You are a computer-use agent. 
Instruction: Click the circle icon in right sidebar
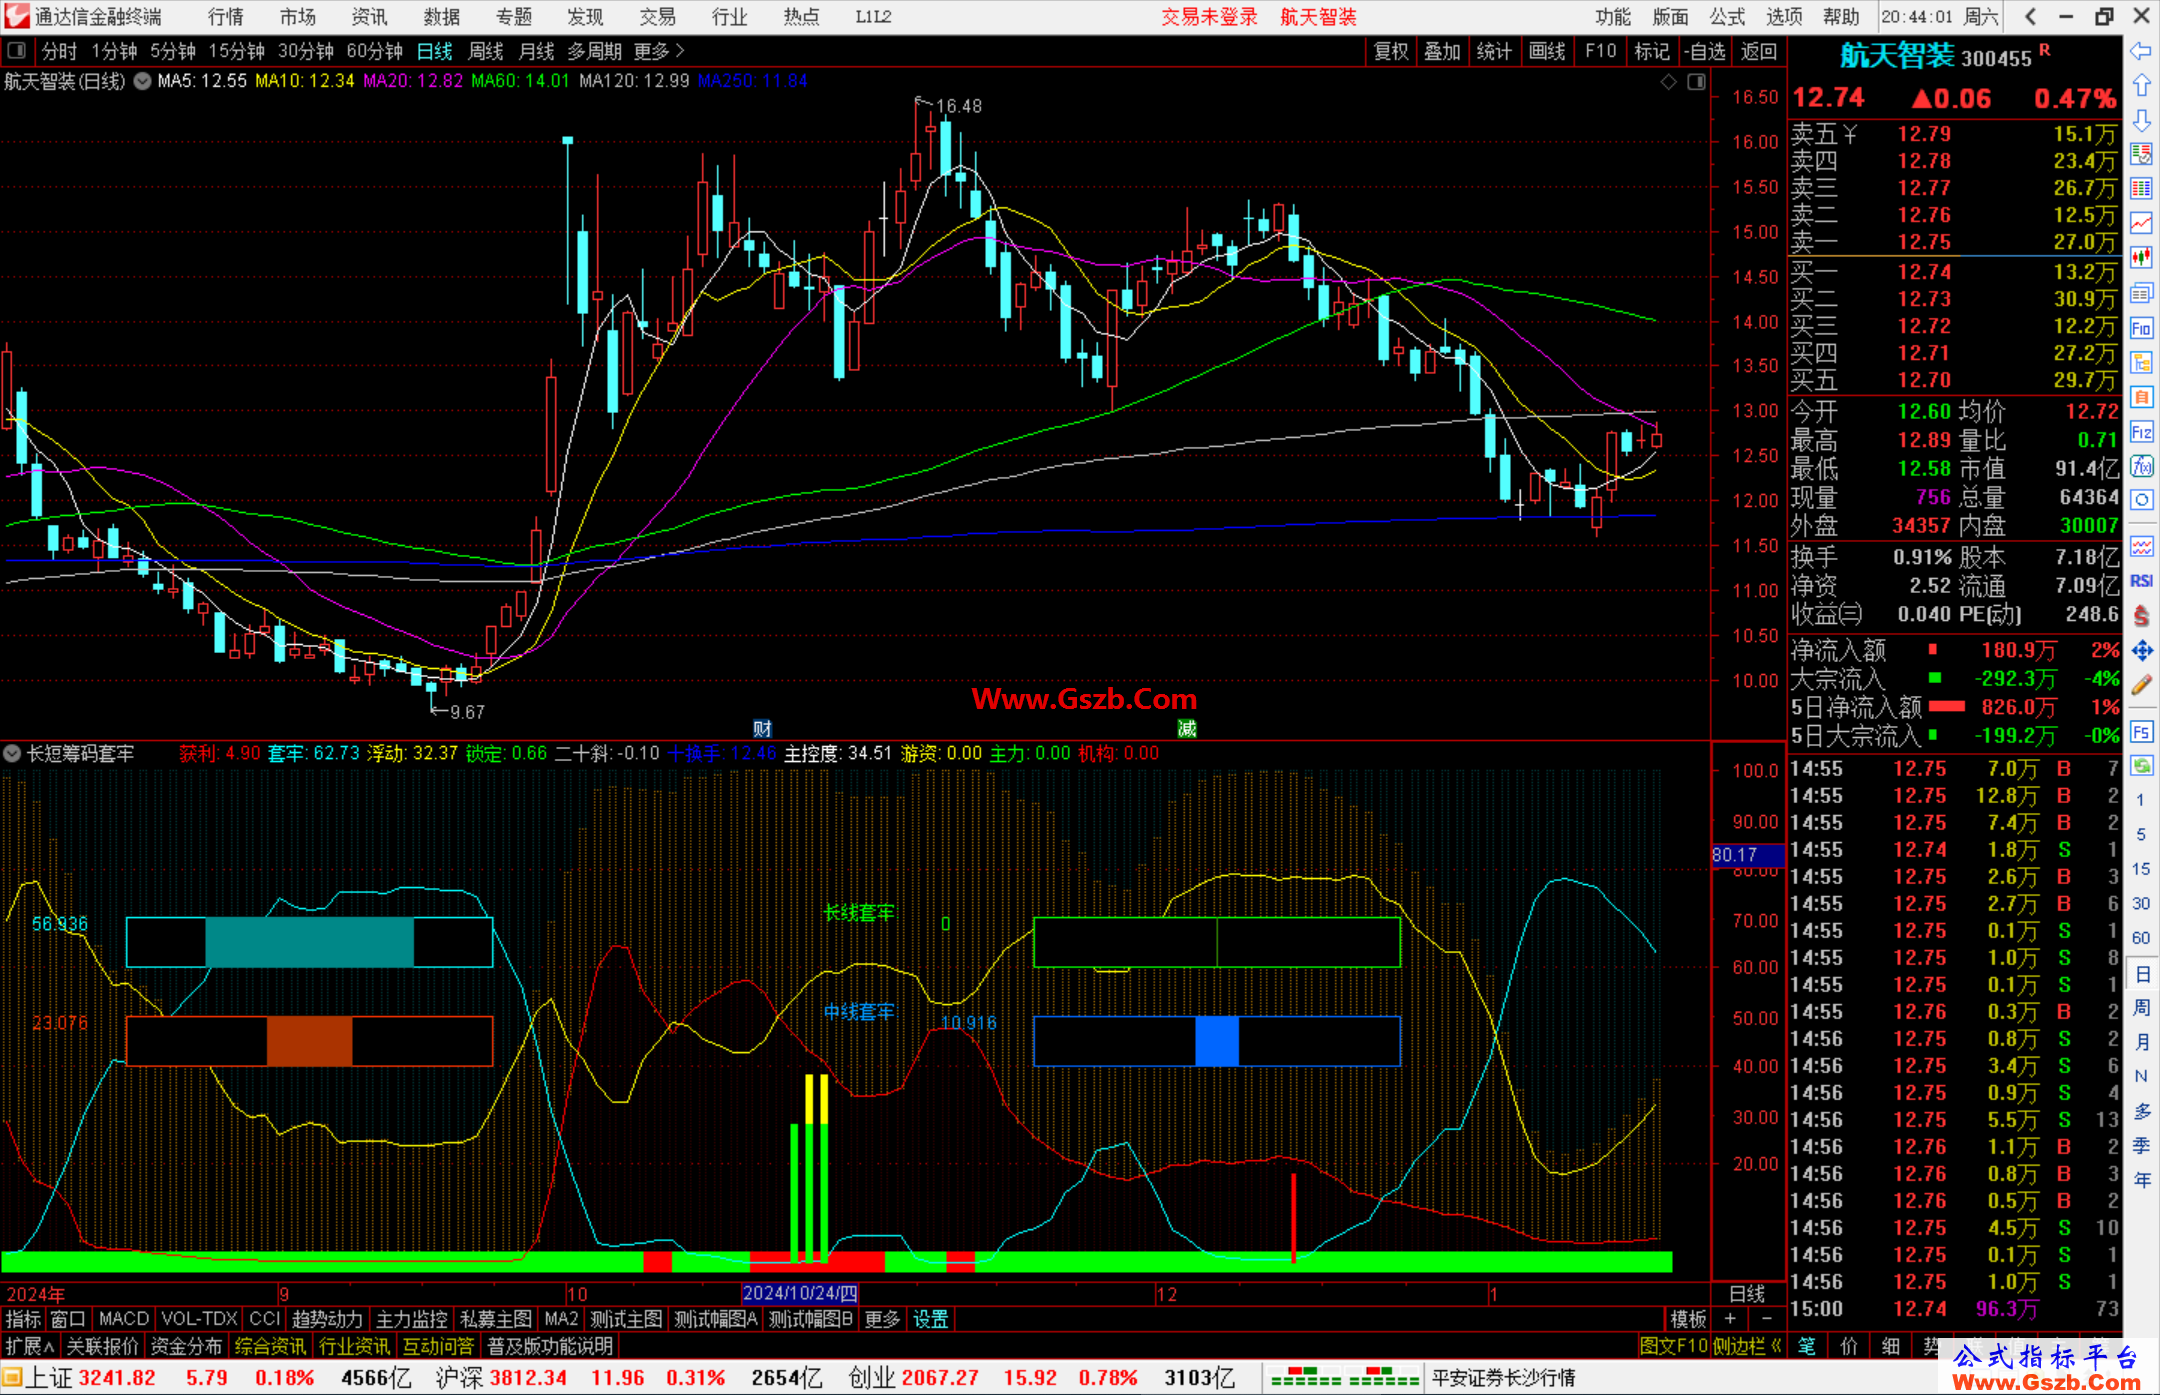click(2141, 500)
